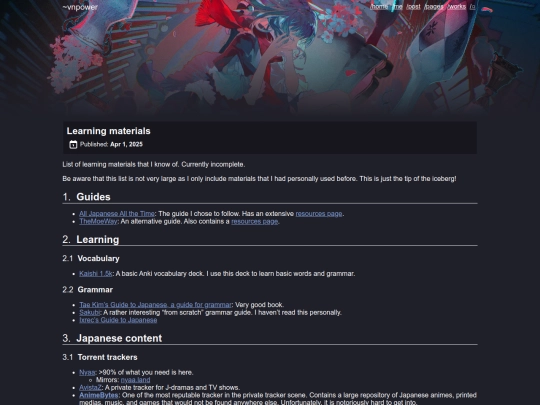The width and height of the screenshot is (540, 405).
Task: Visit TheMoeWay guide link
Action: point(98,221)
